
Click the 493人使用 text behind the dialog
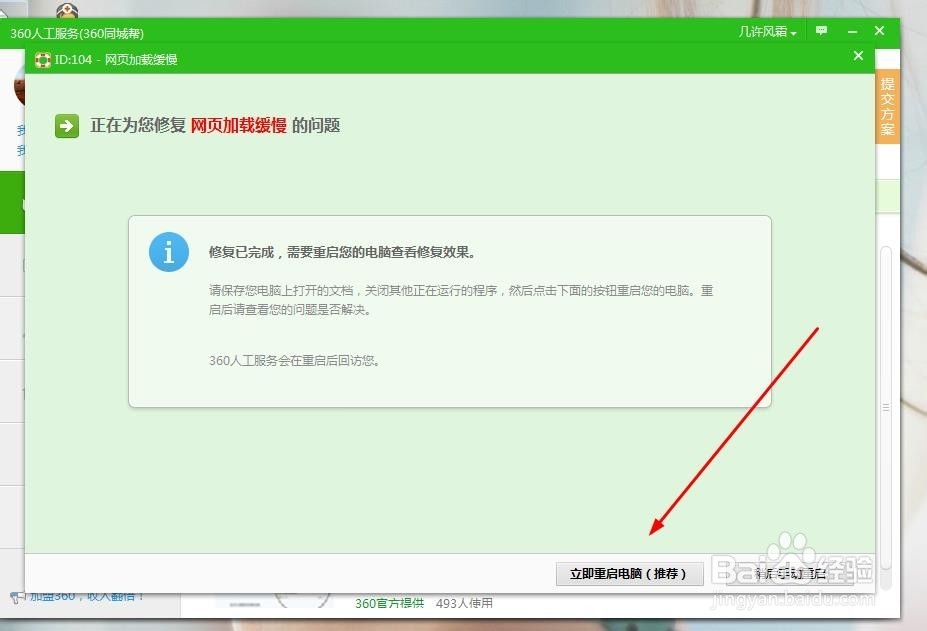[x=464, y=603]
